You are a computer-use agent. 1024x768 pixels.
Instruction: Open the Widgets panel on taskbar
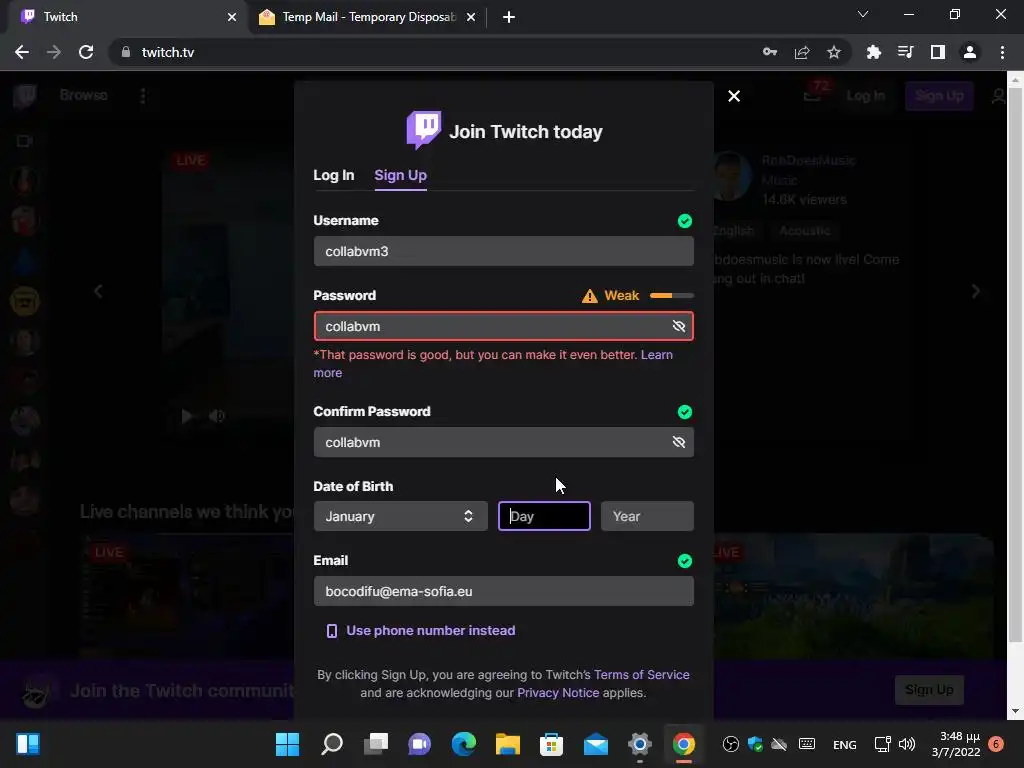[x=28, y=744]
